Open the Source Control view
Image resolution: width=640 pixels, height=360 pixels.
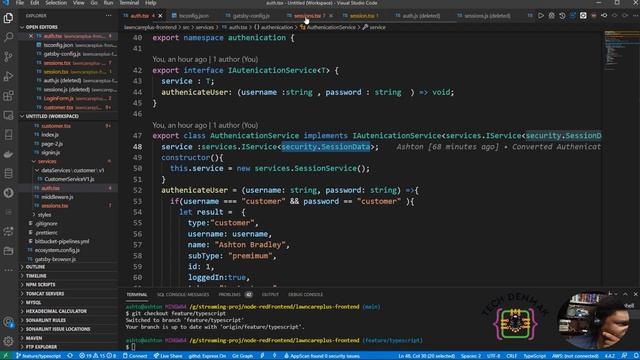pos(8,56)
